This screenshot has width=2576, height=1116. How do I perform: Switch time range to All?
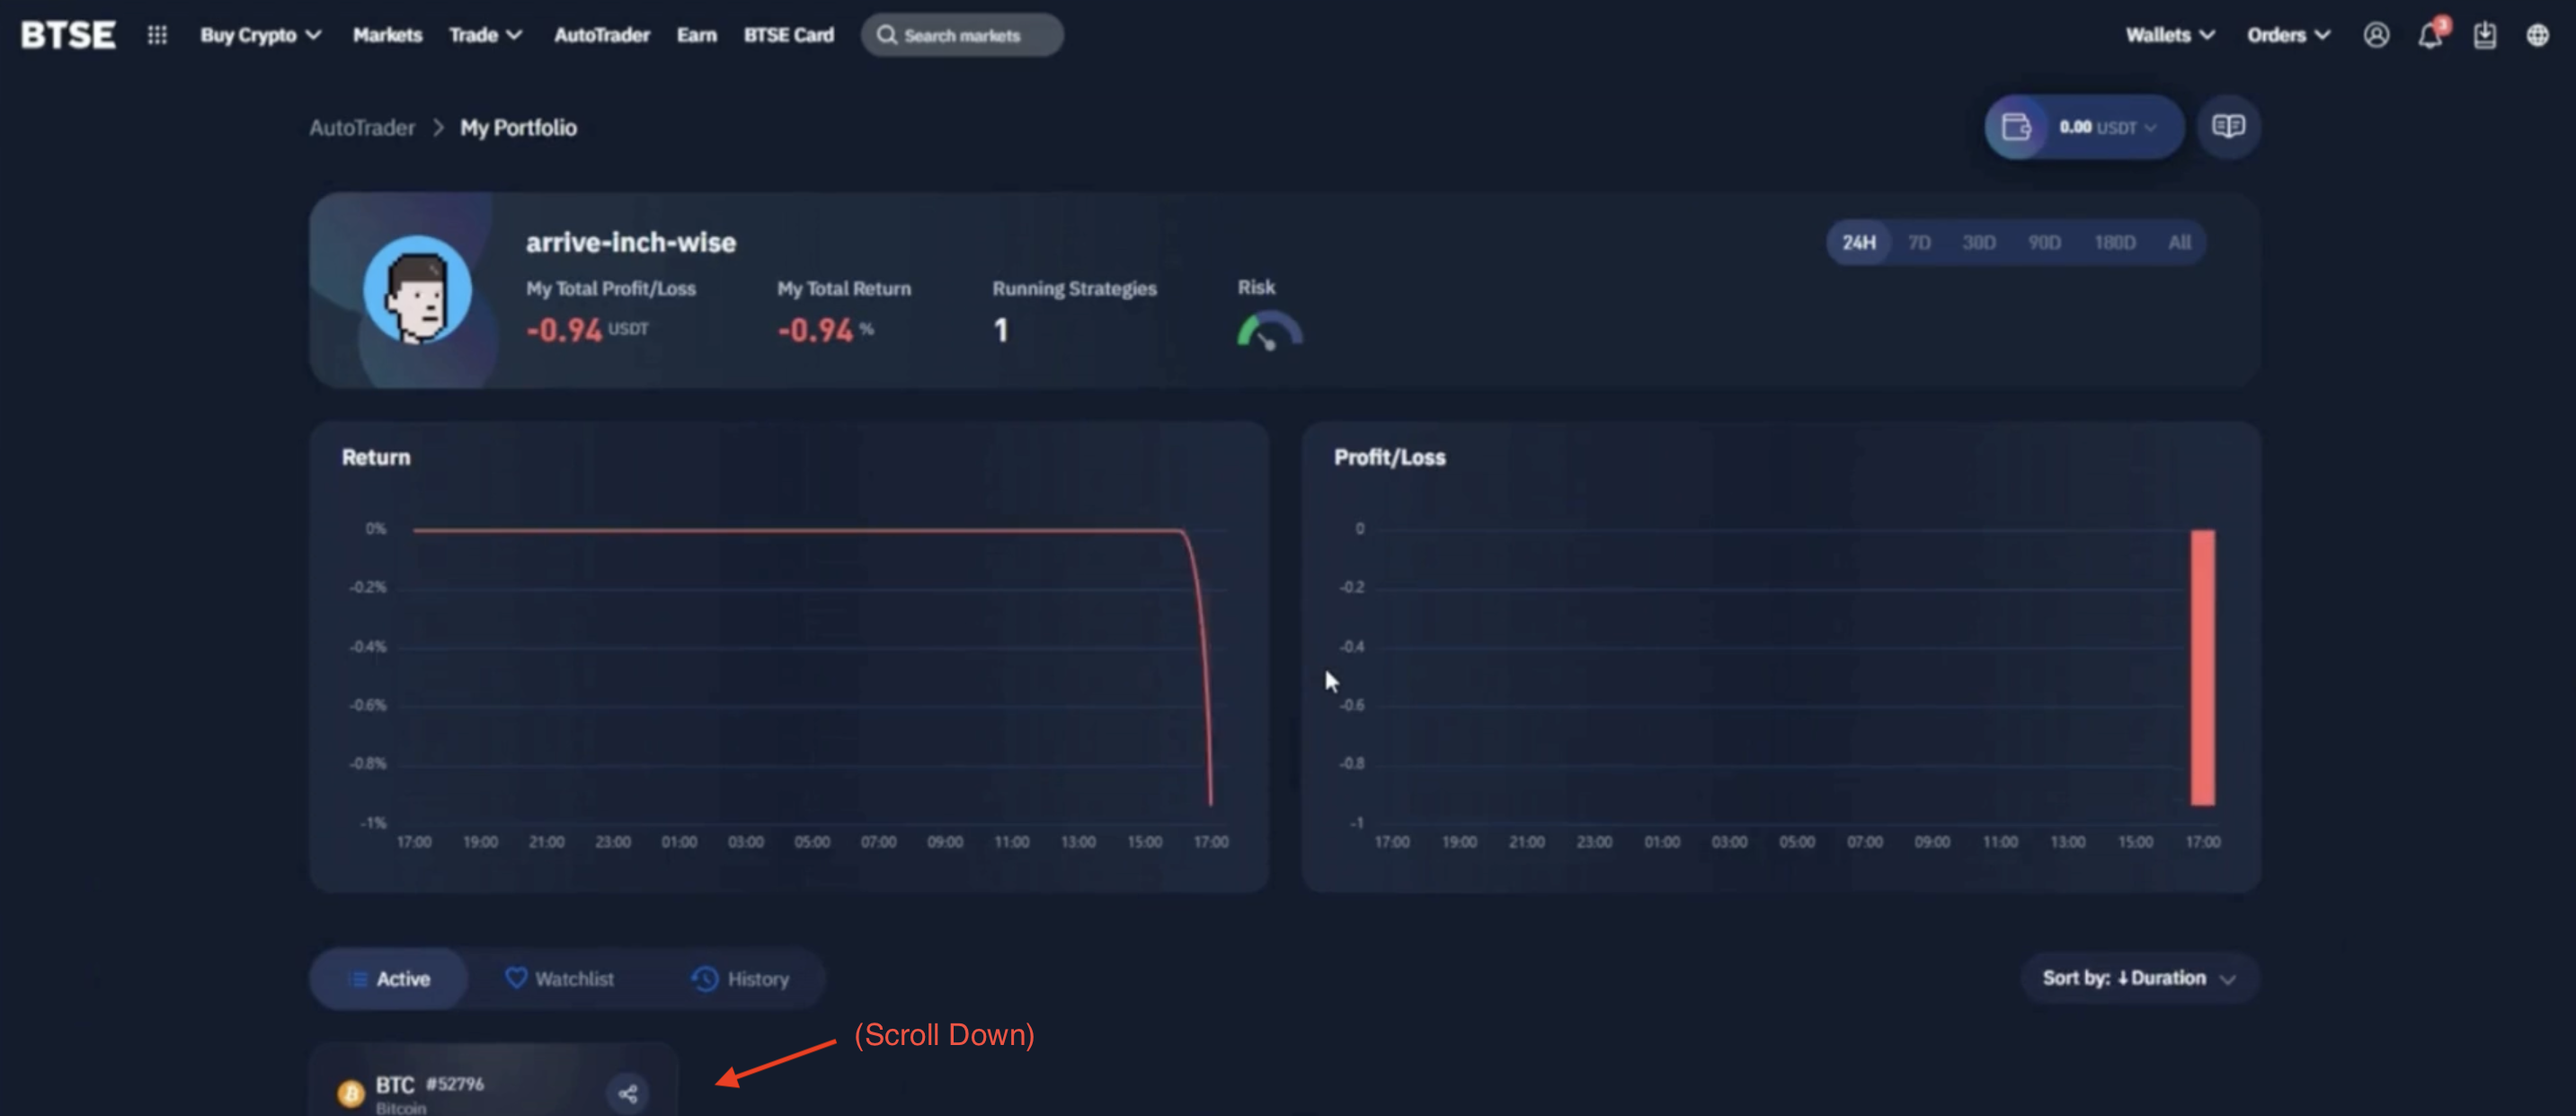(2180, 242)
